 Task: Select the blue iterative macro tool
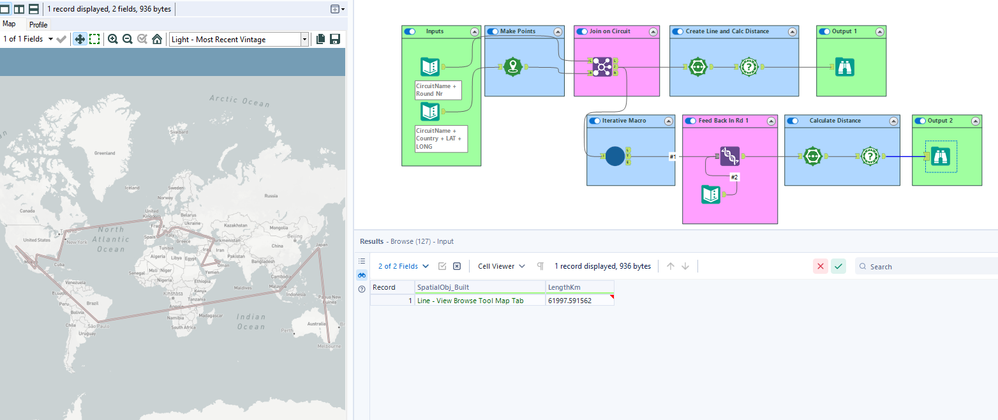coord(615,156)
